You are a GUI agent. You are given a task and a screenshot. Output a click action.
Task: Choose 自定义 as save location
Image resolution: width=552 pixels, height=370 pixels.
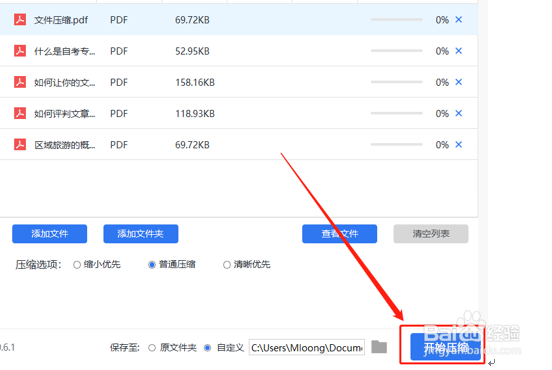pos(208,348)
